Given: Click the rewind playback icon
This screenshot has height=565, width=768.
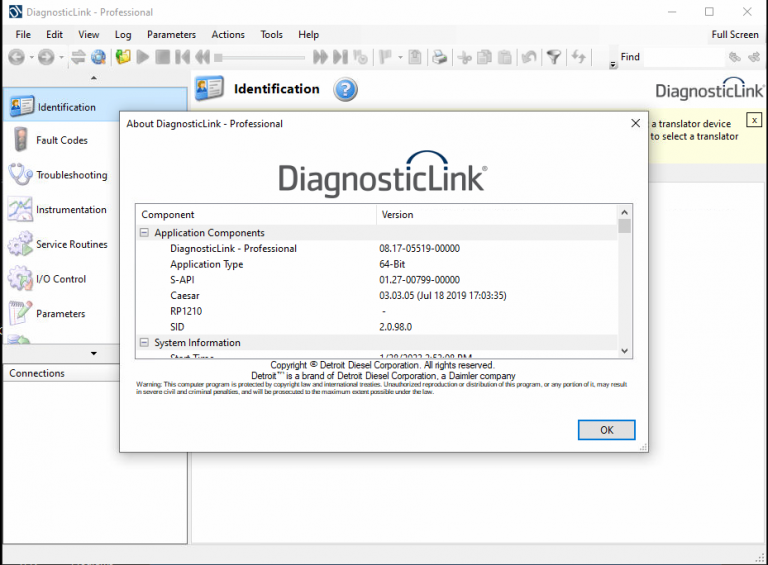Looking at the screenshot, I should 202,57.
